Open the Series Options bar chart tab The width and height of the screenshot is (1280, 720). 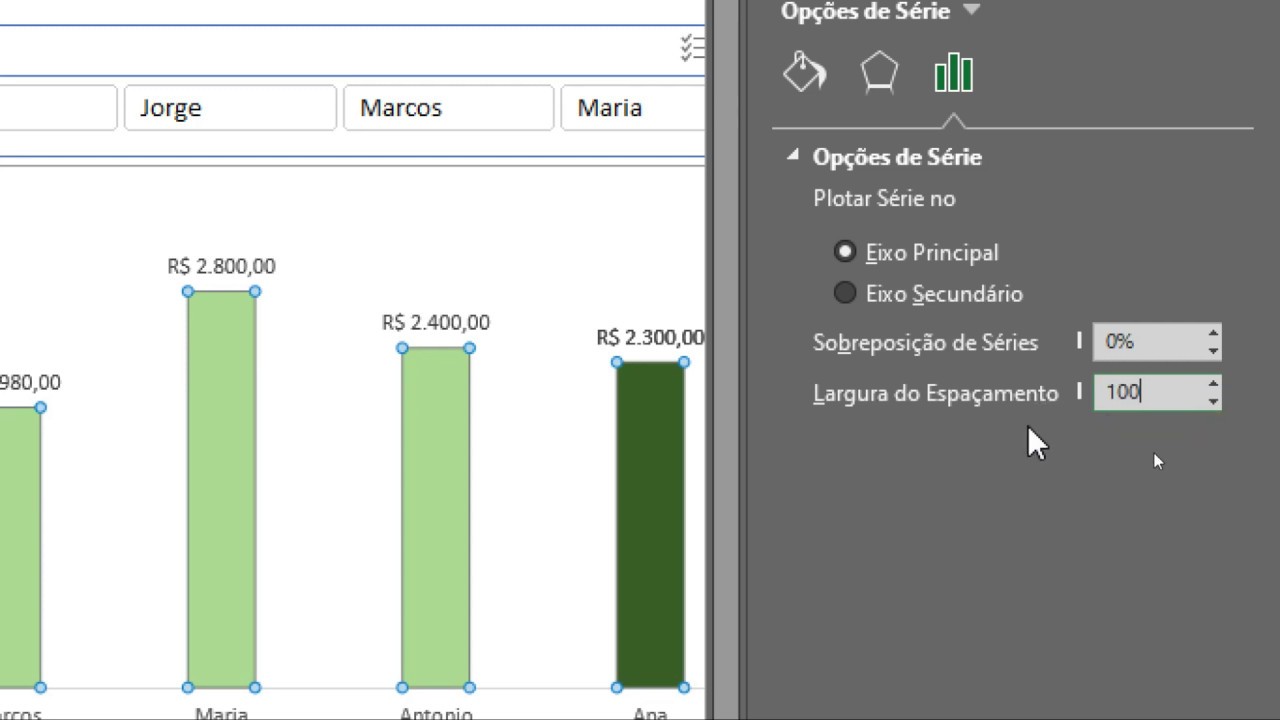(x=953, y=73)
